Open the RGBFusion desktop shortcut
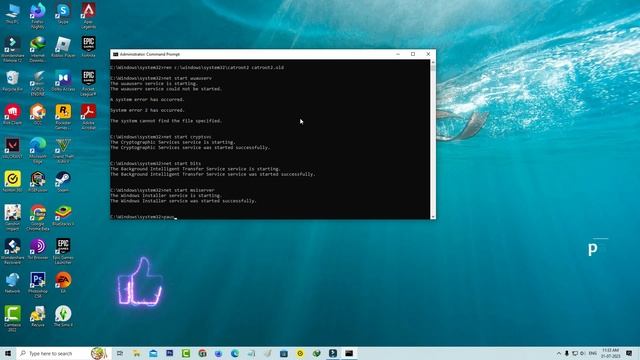This screenshot has height=360, width=640. tap(38, 182)
